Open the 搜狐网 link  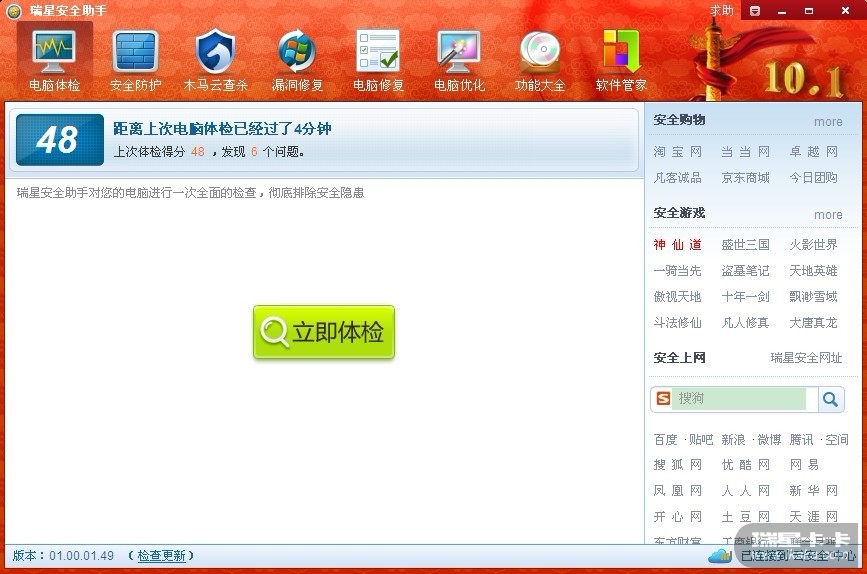(x=677, y=465)
